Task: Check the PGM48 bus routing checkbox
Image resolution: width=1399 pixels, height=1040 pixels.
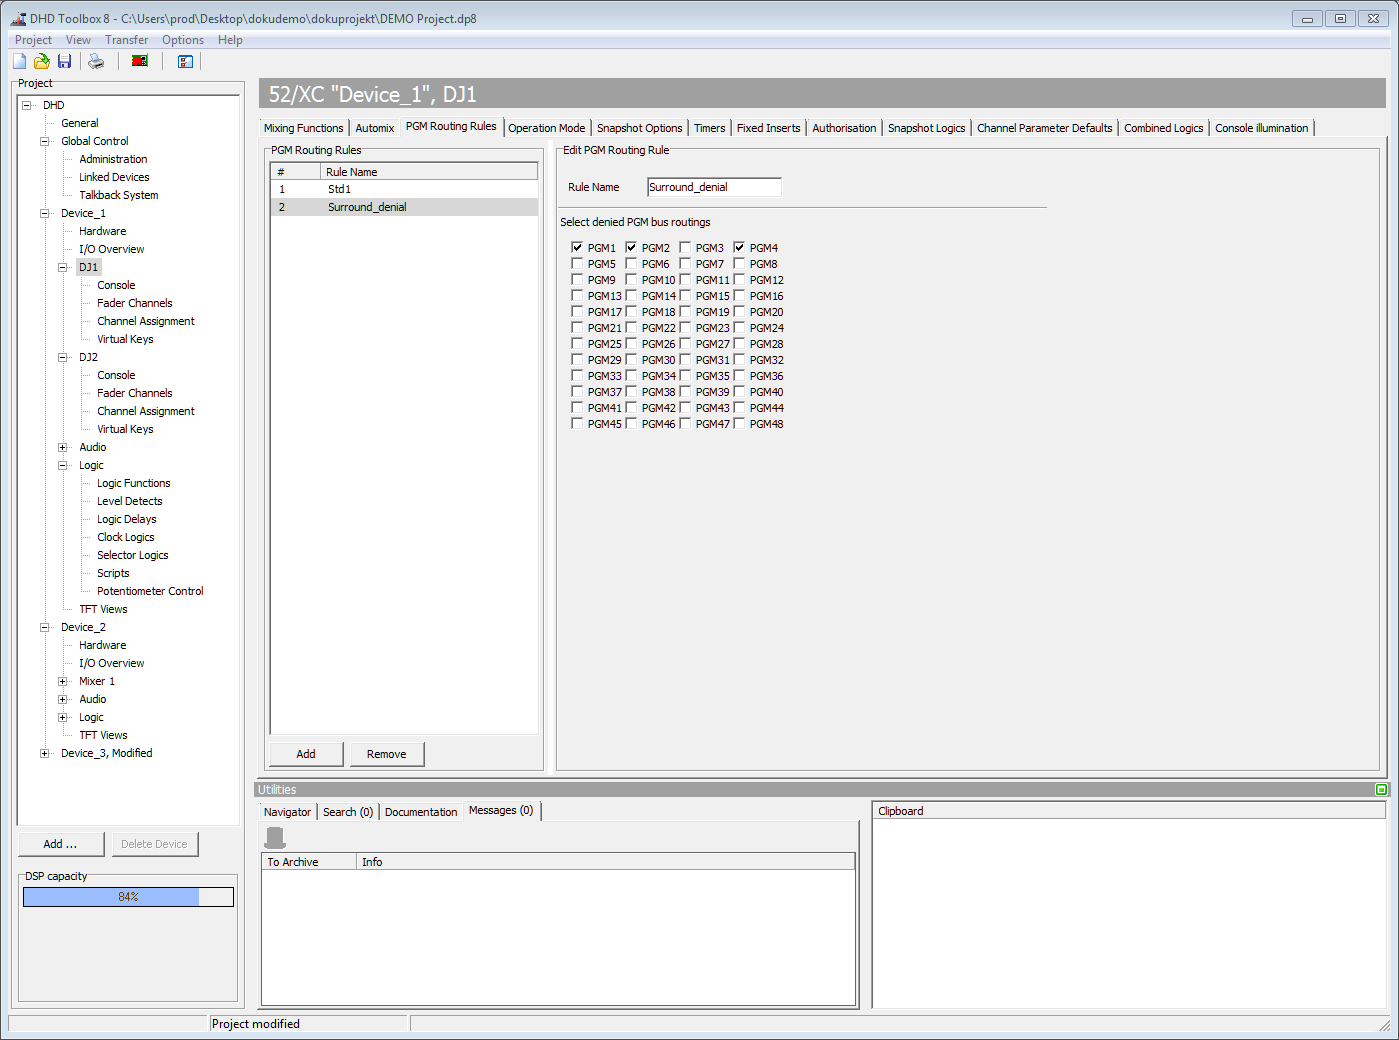Action: pyautogui.click(x=741, y=423)
